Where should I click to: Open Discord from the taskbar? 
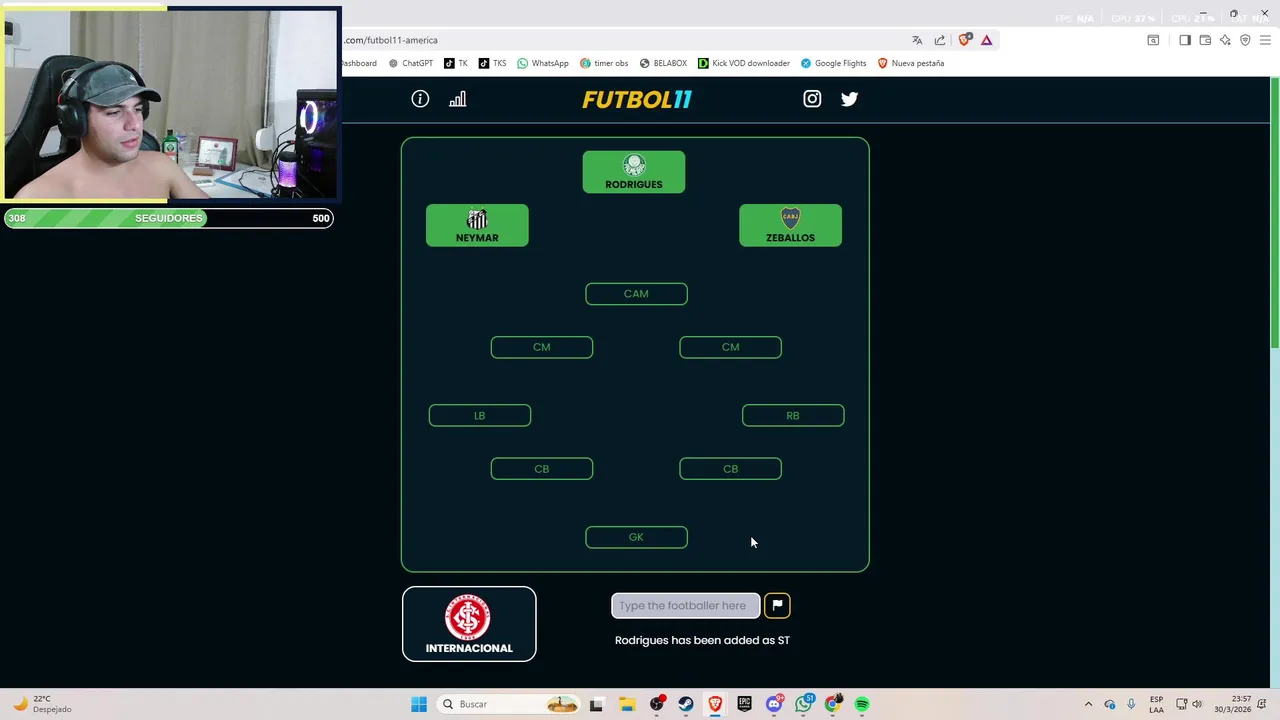[774, 704]
